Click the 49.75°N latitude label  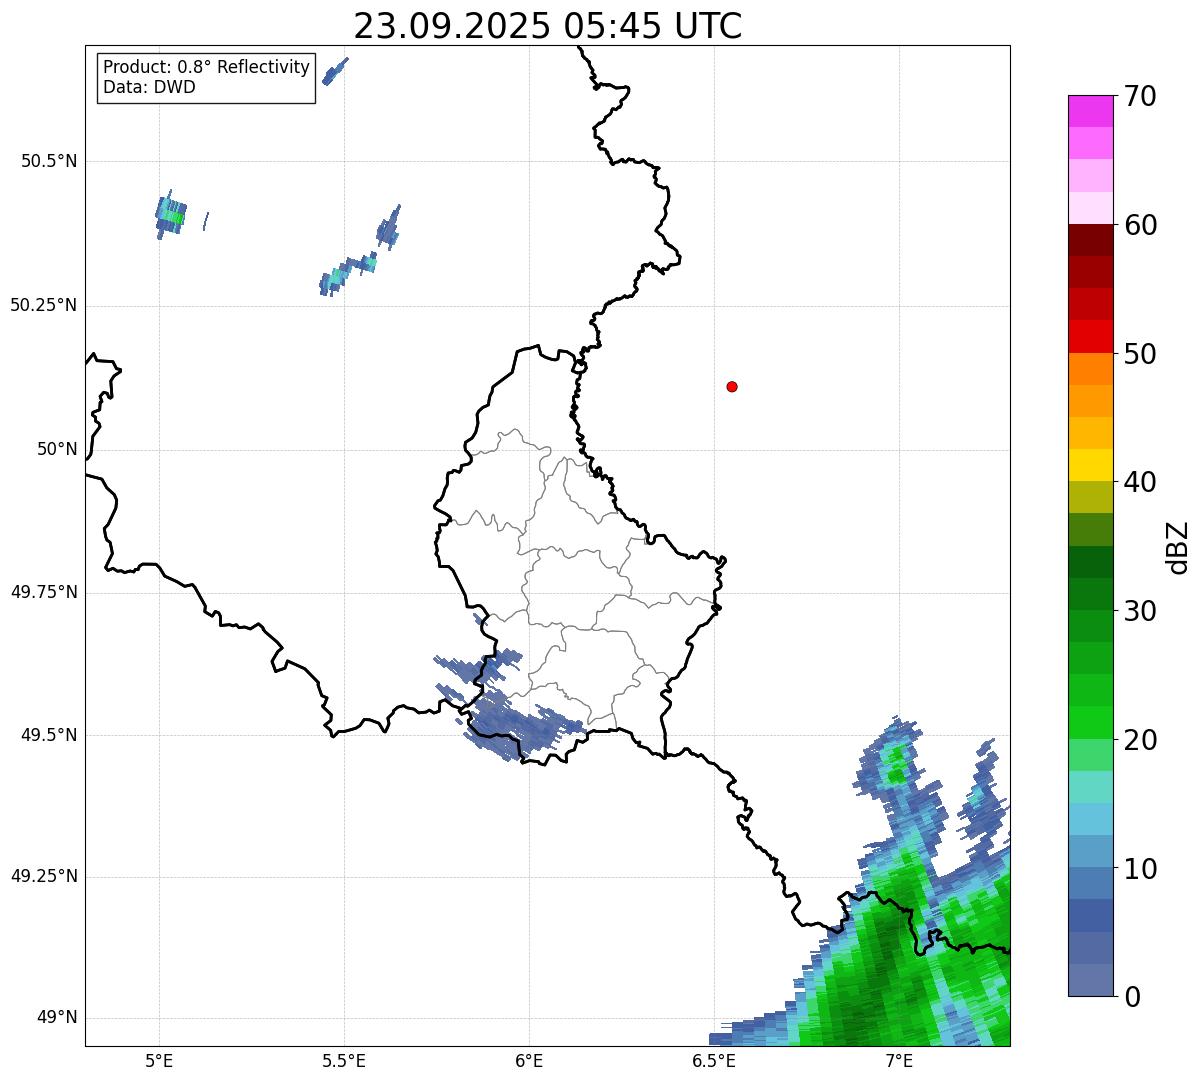click(x=44, y=592)
